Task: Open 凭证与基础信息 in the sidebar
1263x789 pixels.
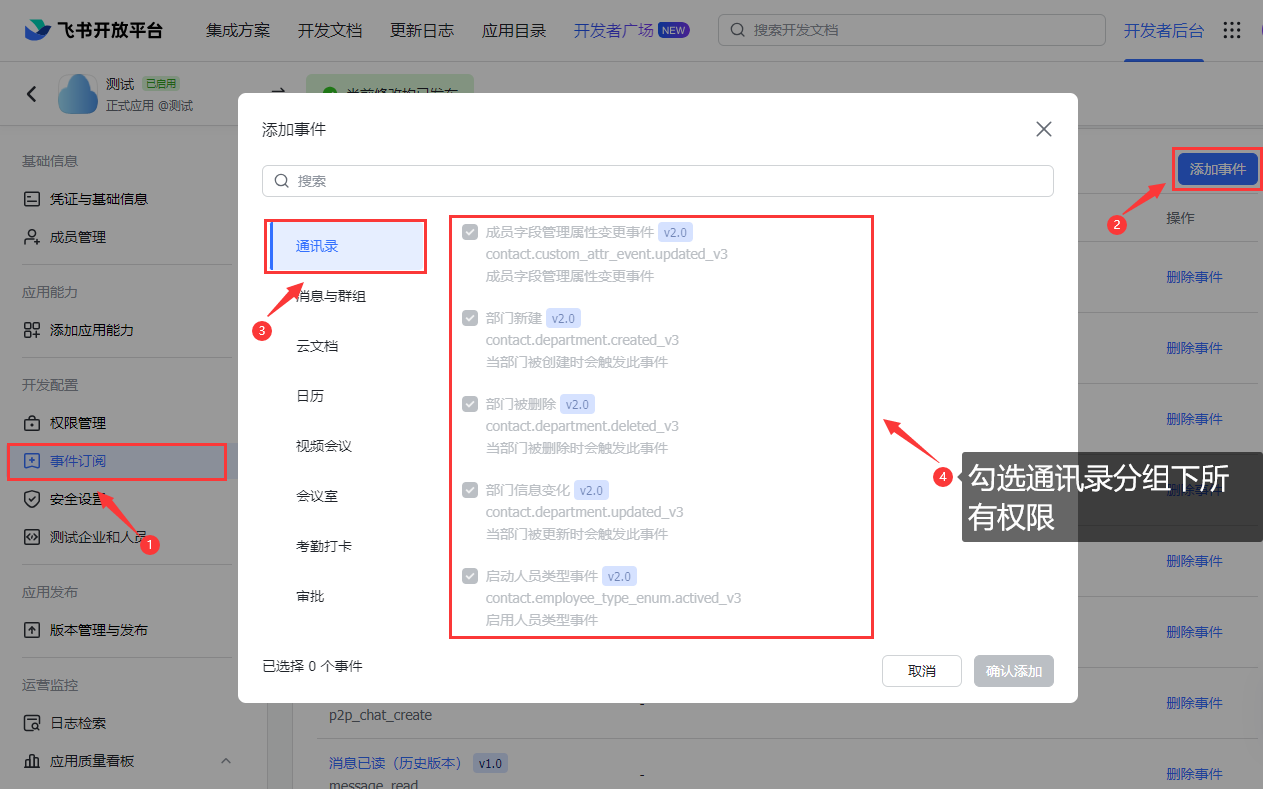Action: [x=98, y=199]
